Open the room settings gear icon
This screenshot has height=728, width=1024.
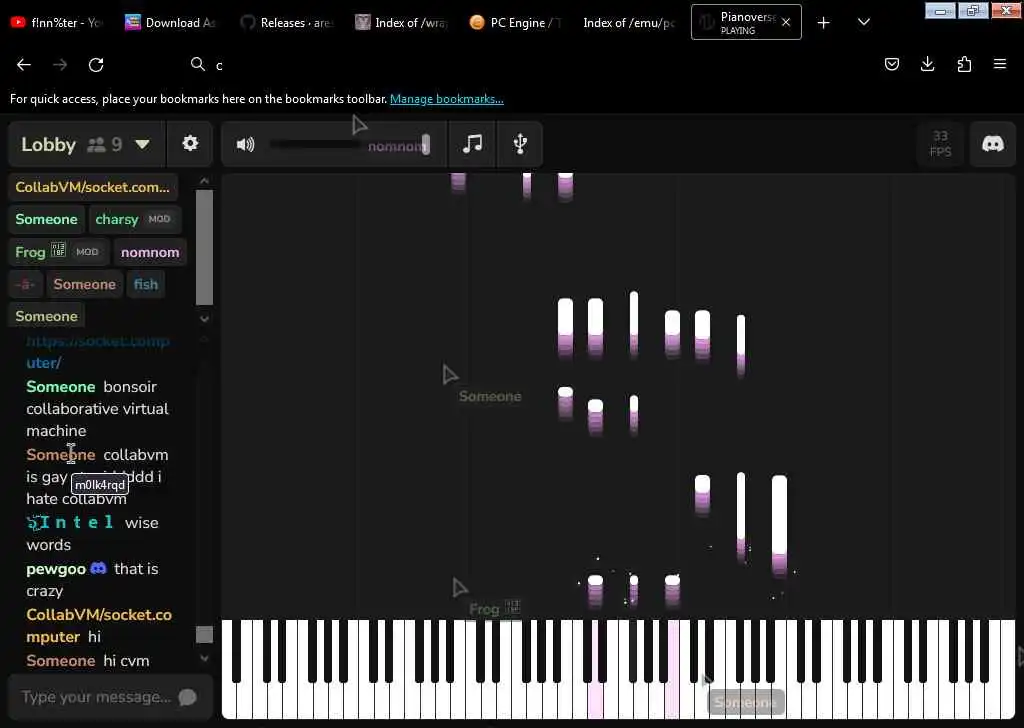pyautogui.click(x=189, y=143)
